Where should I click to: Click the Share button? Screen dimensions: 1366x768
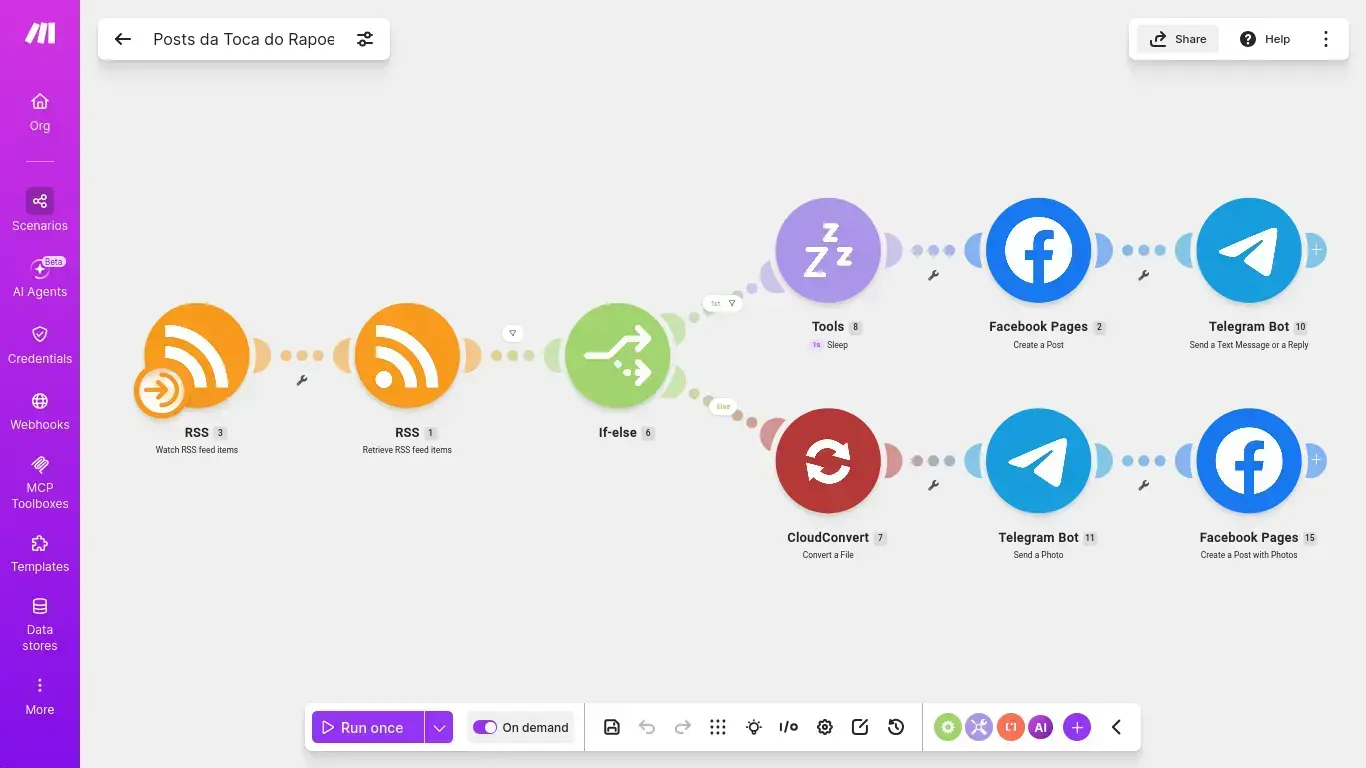pyautogui.click(x=1178, y=39)
